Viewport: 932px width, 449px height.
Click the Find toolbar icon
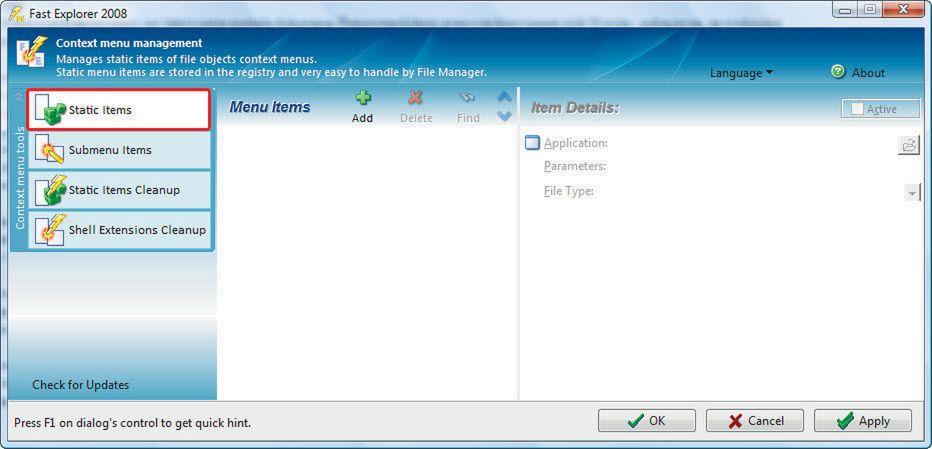[468, 98]
